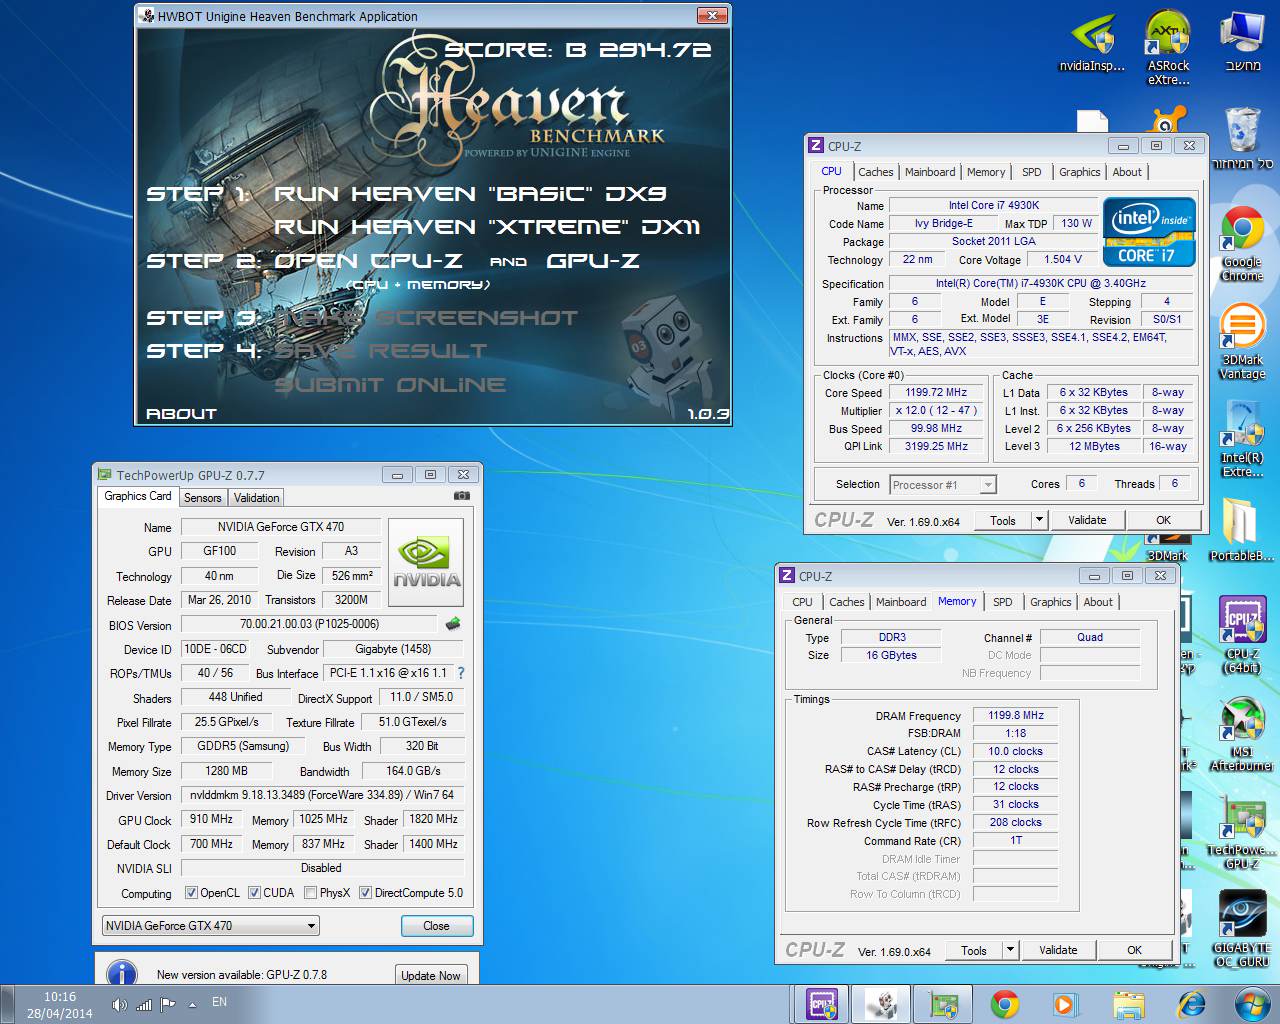Click the DRAM Frequency value 1199.8 MHz

(x=1016, y=715)
